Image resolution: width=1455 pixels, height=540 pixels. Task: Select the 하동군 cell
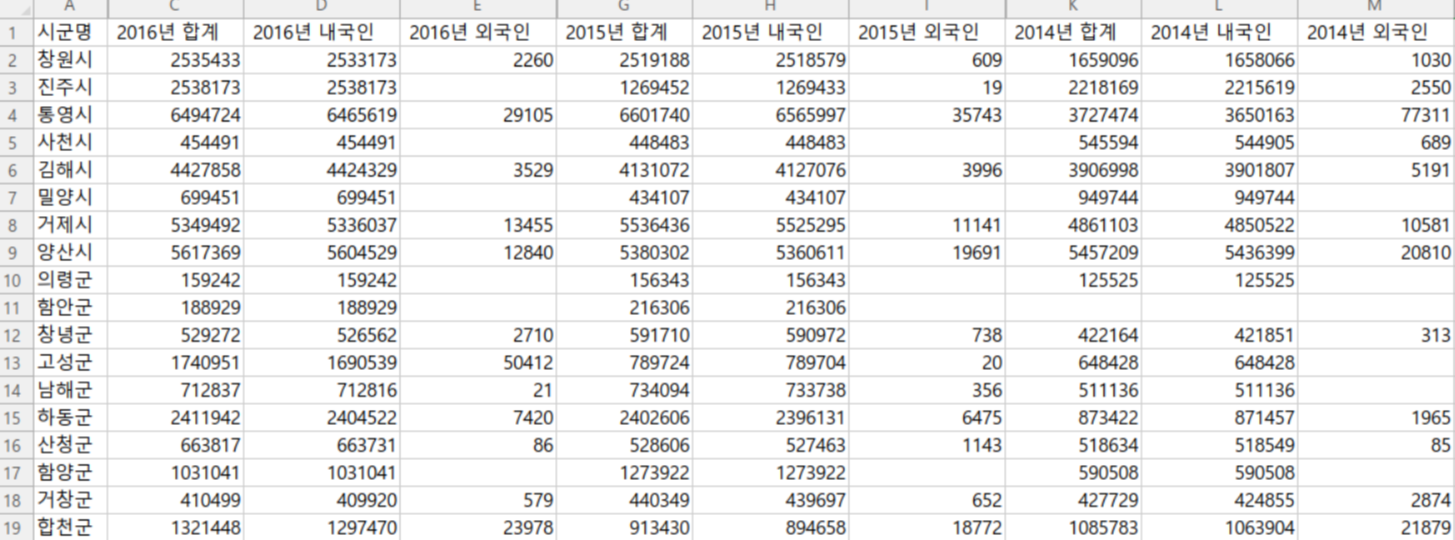click(69, 418)
